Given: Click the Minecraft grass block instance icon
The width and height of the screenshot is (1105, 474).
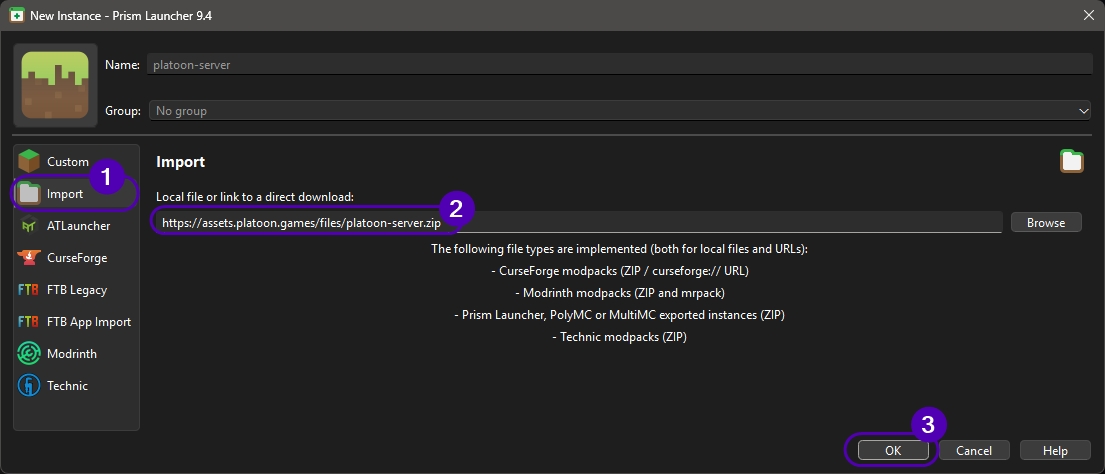Looking at the screenshot, I should coord(55,85).
